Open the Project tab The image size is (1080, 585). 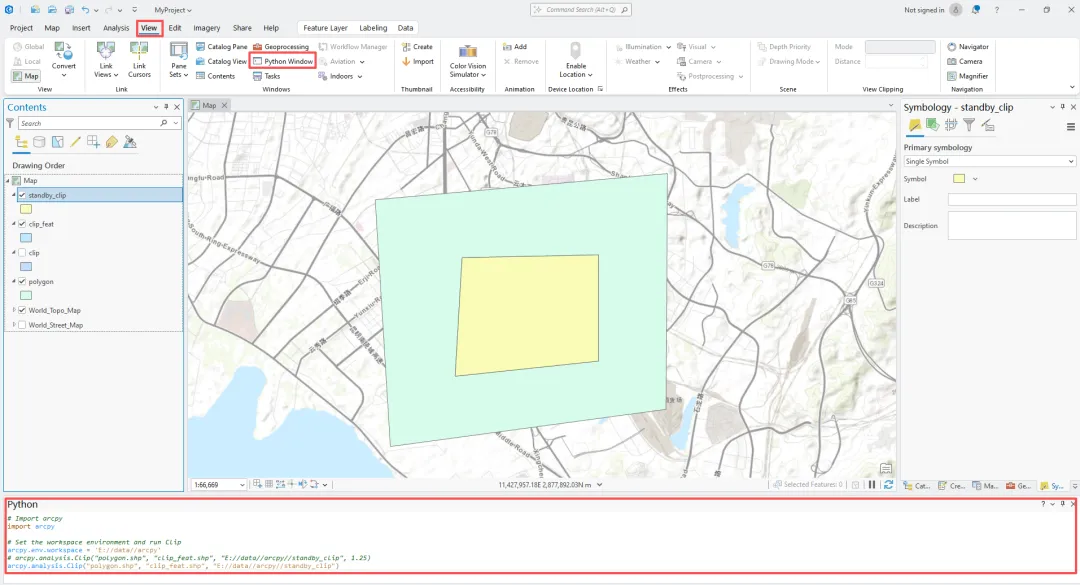click(21, 28)
